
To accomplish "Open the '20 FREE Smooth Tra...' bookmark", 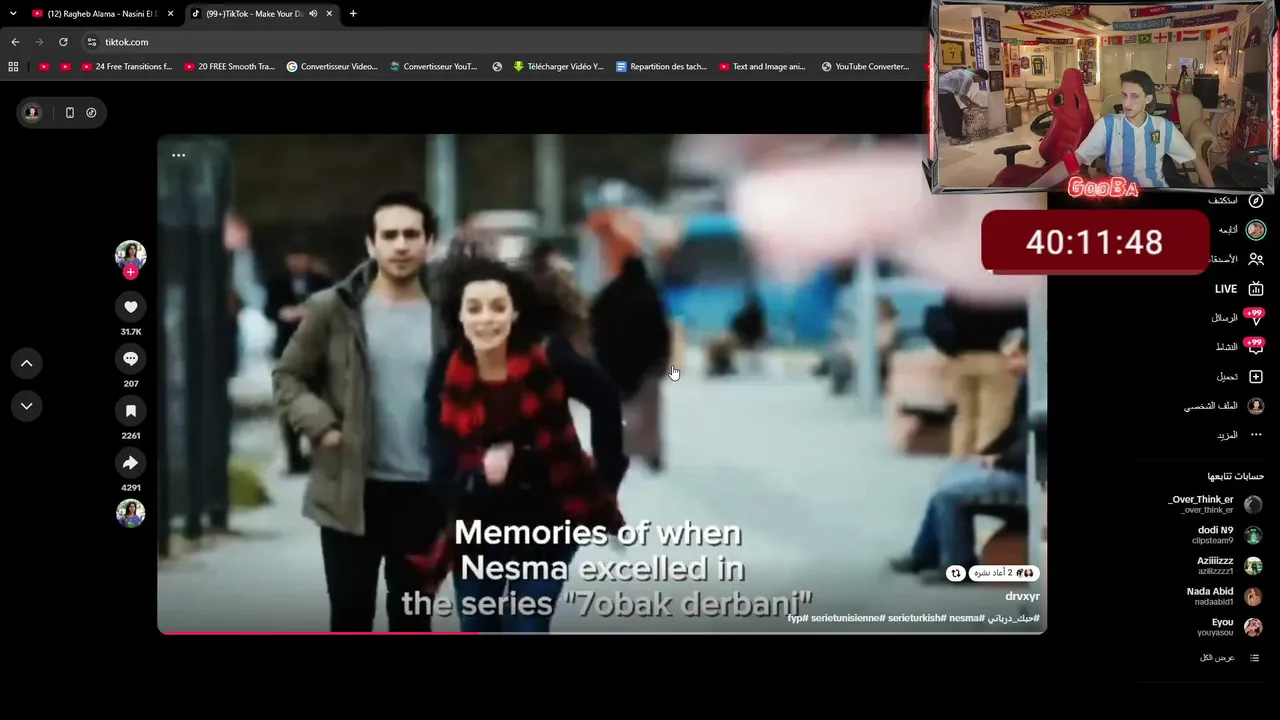I will click(x=229, y=67).
